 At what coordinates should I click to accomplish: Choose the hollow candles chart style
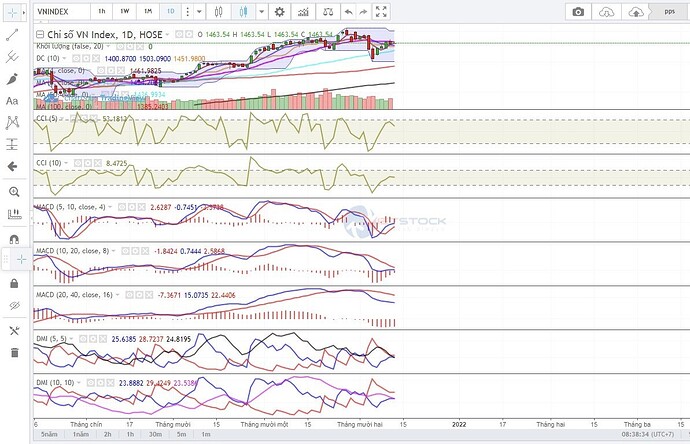[x=218, y=12]
